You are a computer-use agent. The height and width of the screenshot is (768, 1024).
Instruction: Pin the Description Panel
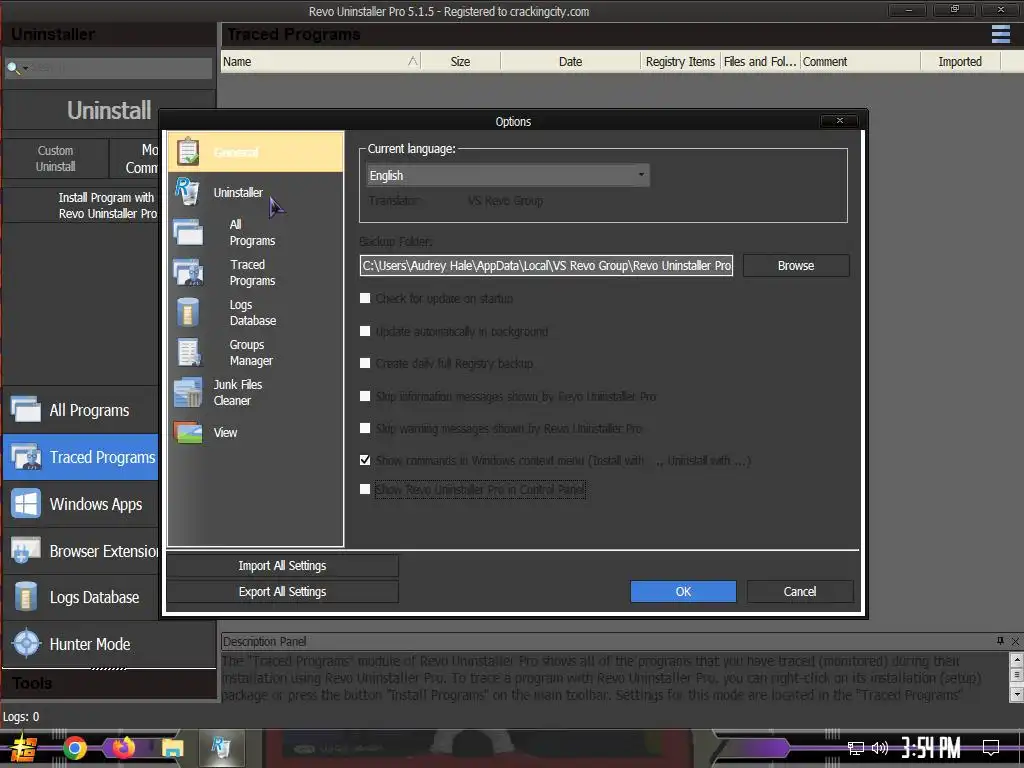tap(1000, 641)
